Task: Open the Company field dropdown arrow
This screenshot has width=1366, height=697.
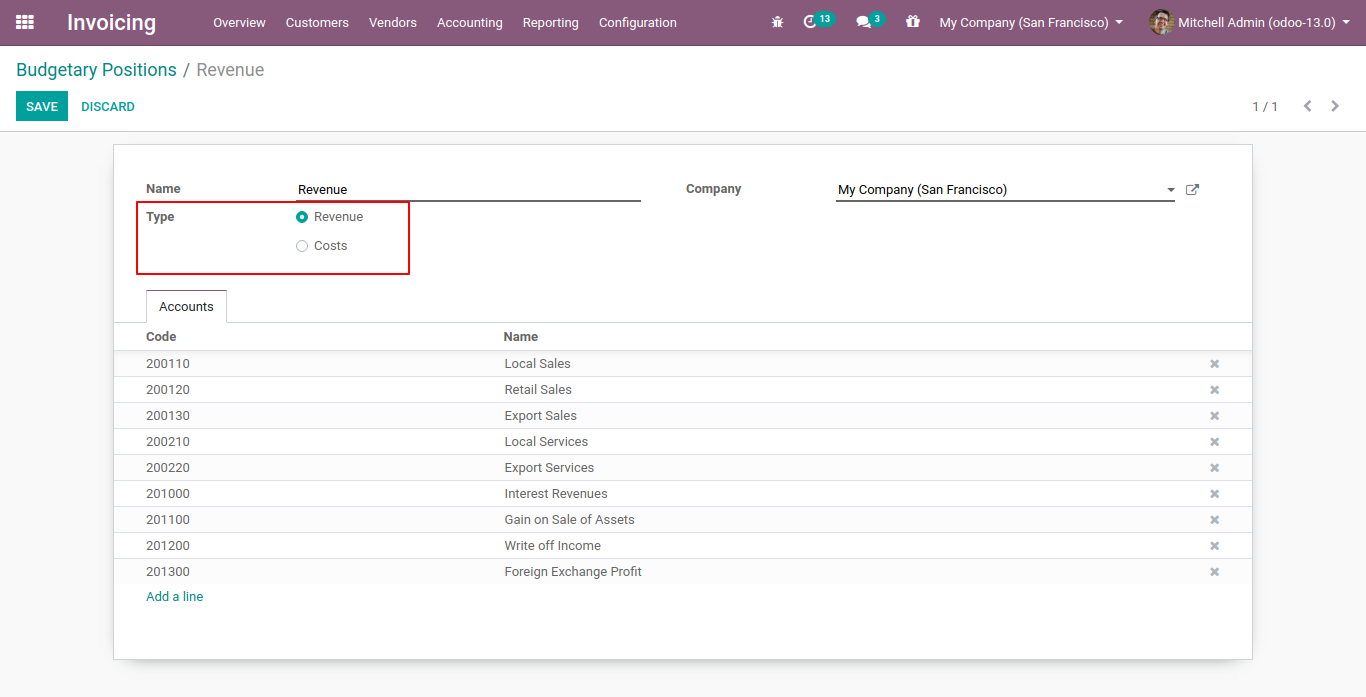Action: pyautogui.click(x=1169, y=189)
